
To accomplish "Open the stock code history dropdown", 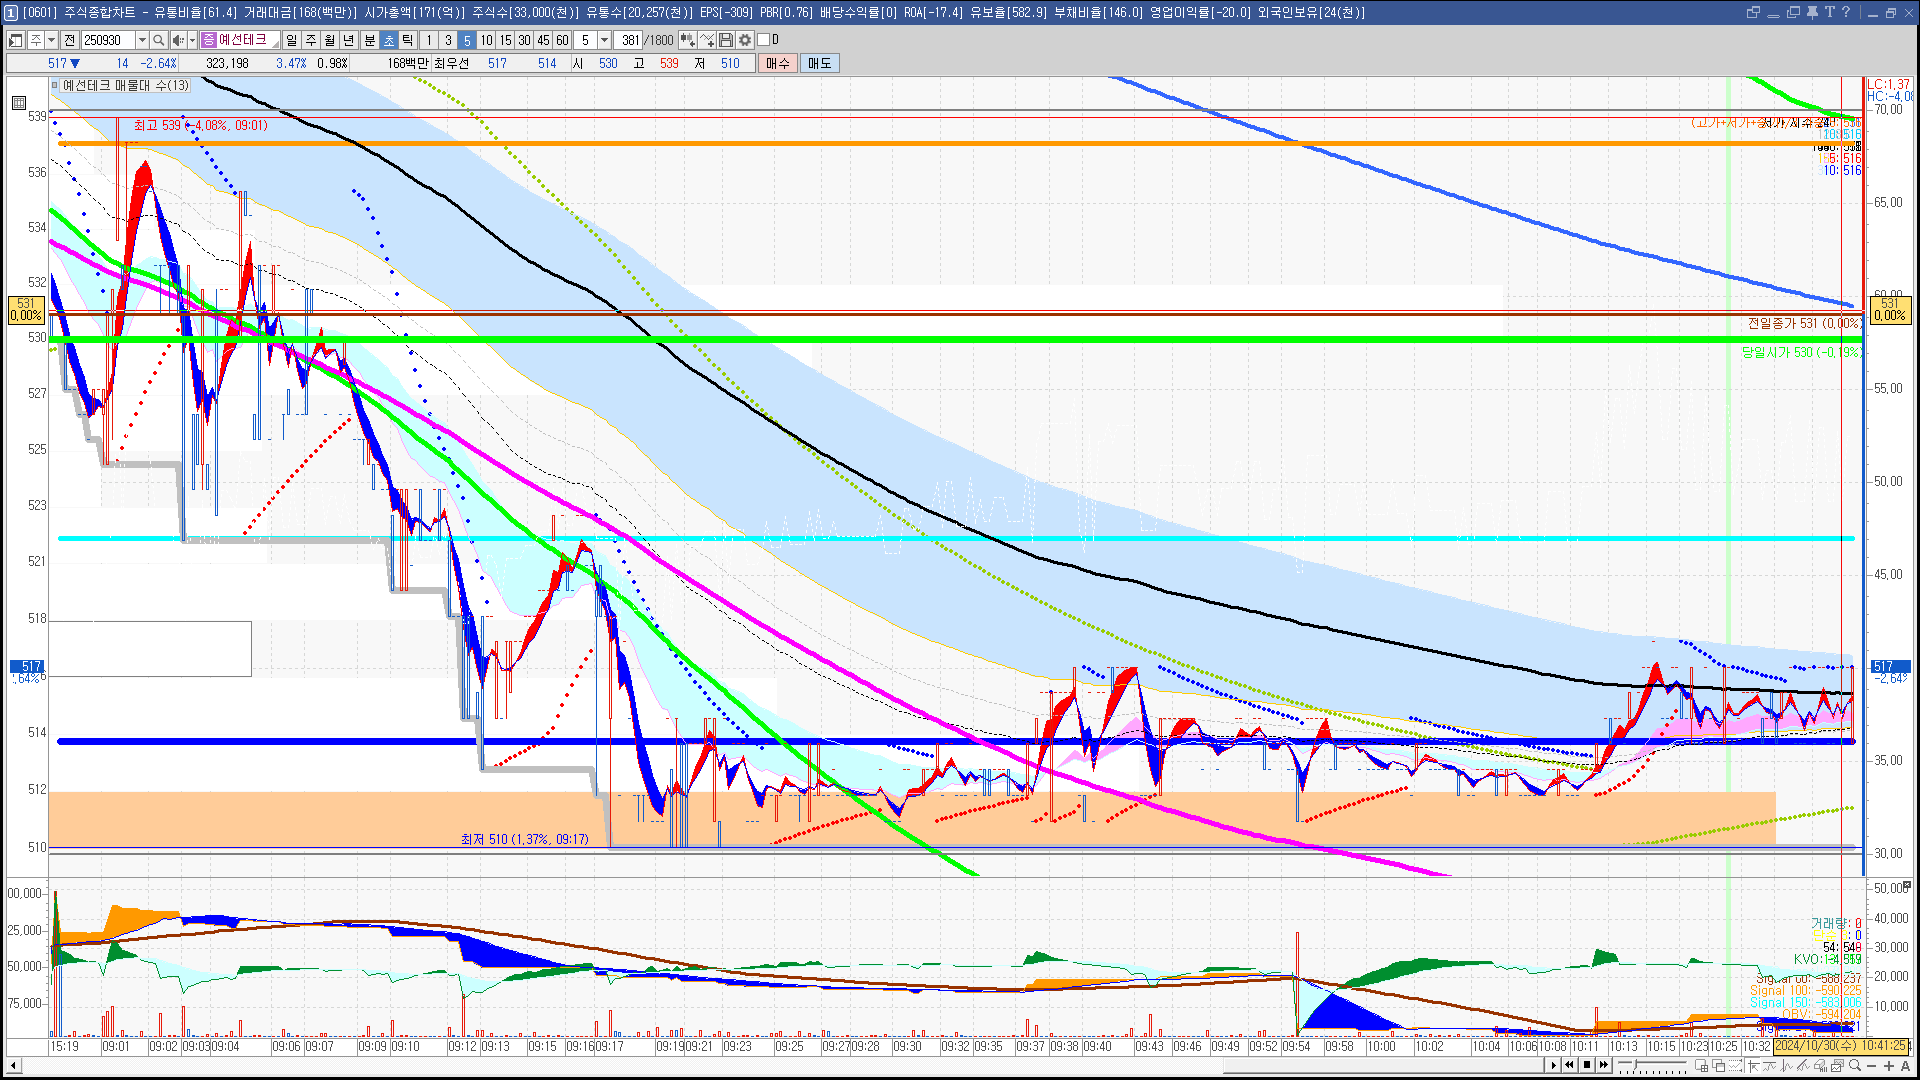I will (x=142, y=40).
